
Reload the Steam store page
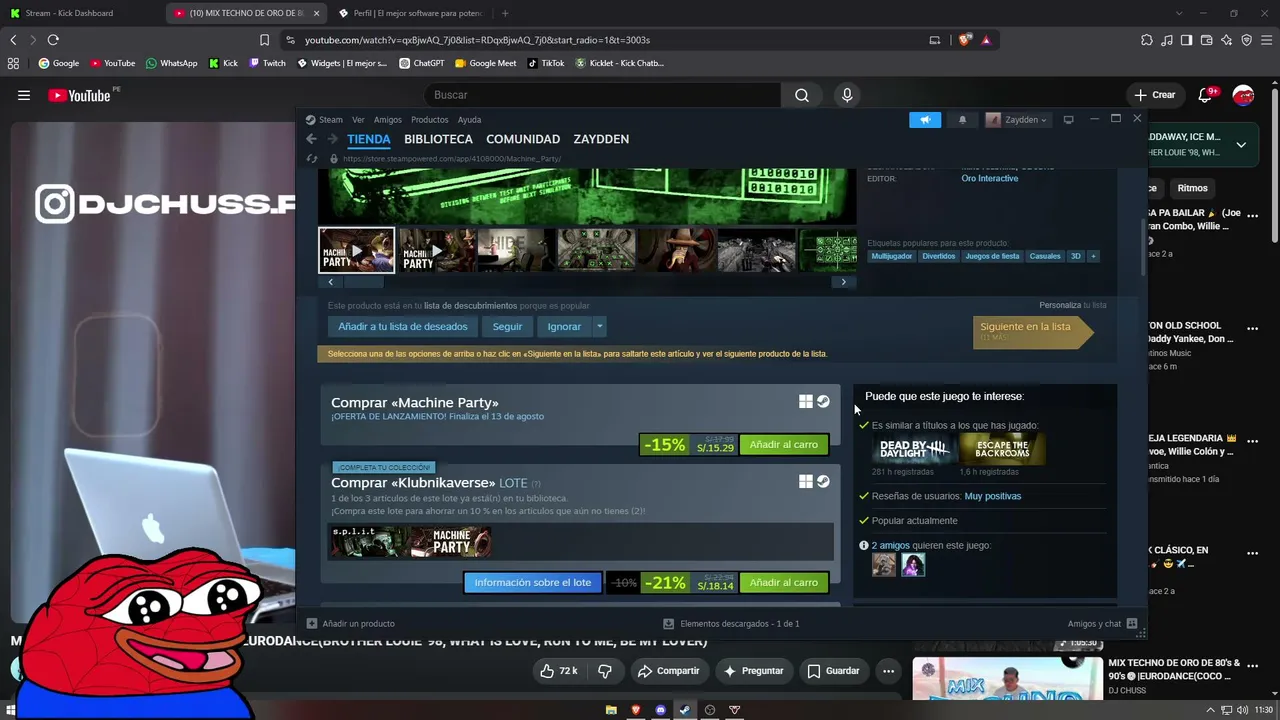click(x=312, y=158)
